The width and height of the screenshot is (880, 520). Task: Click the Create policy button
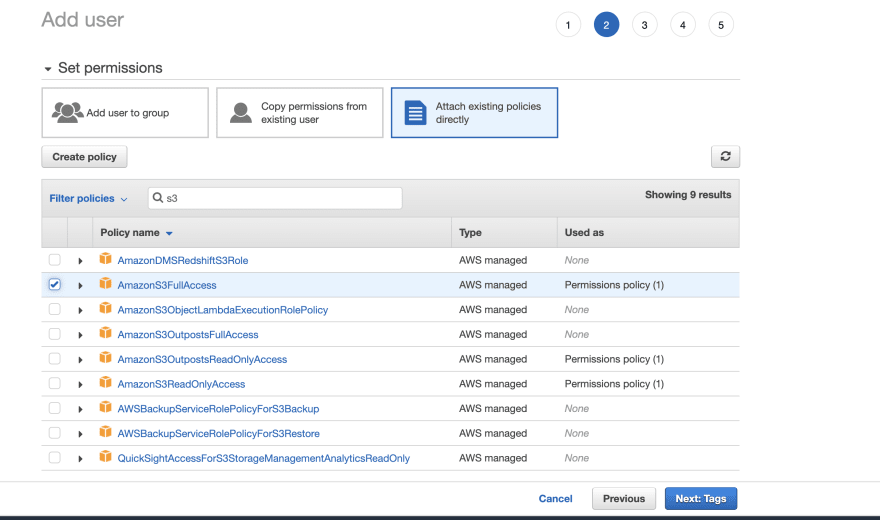coord(84,157)
